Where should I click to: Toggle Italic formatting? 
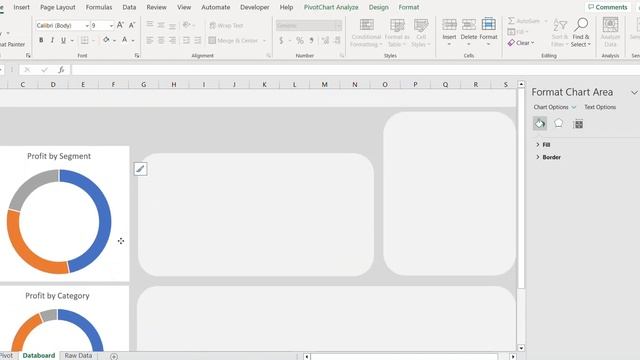tap(52, 40)
